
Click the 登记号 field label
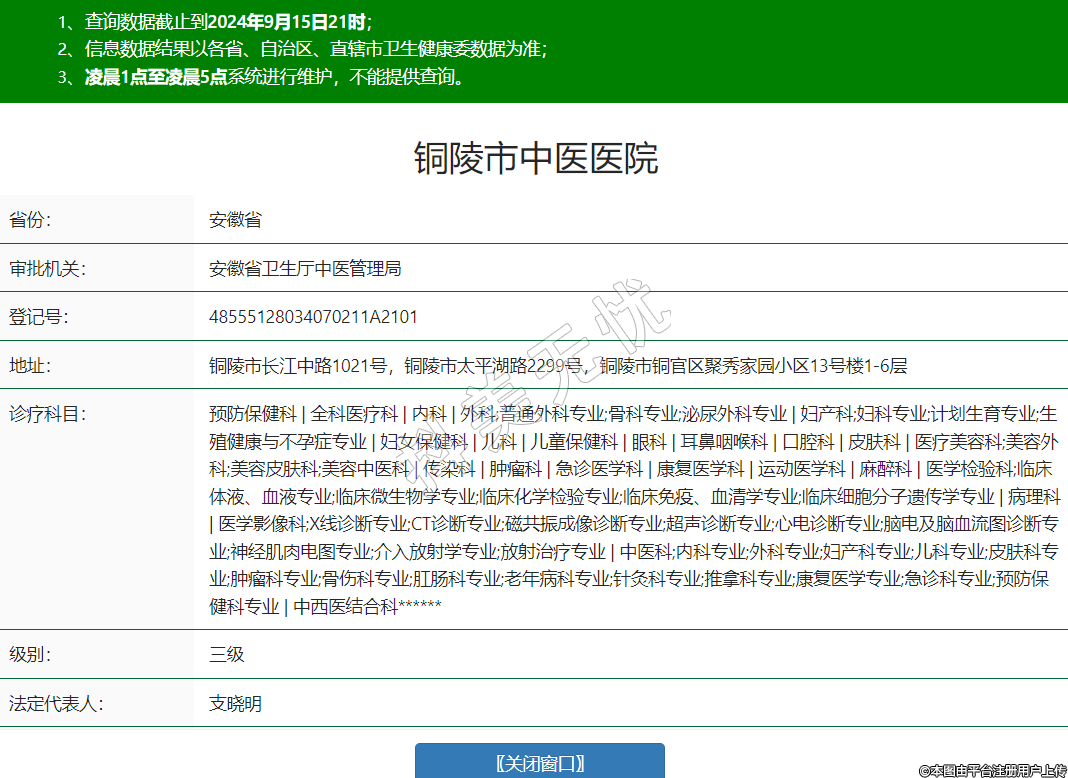[x=38, y=317]
